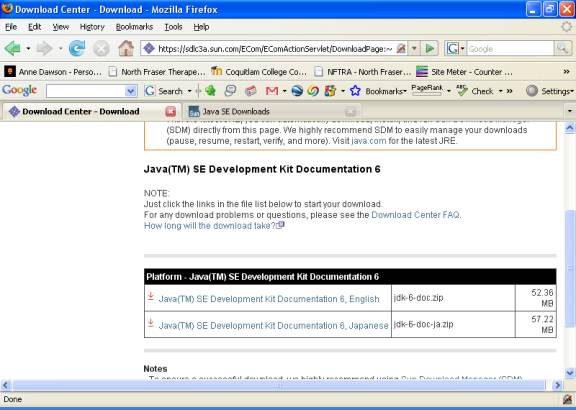Download Java SE Development Kit Documentation 6, Japanese
The height and width of the screenshot is (410, 576).
pyautogui.click(x=273, y=325)
